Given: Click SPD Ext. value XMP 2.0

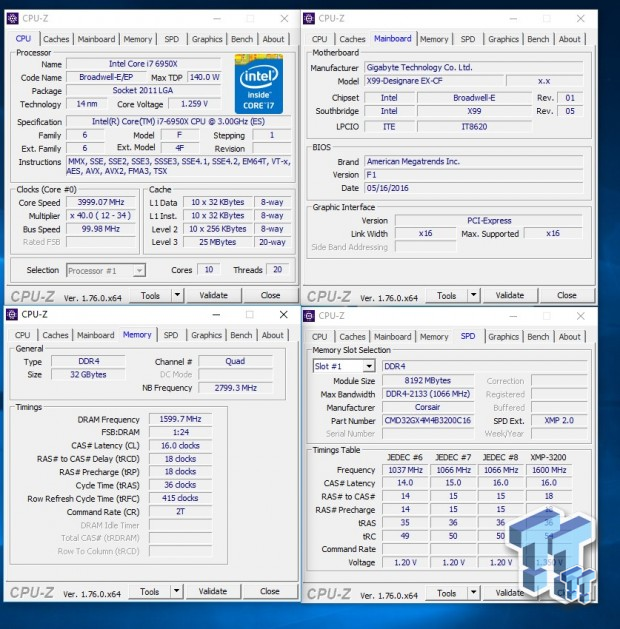Looking at the screenshot, I should coord(559,420).
